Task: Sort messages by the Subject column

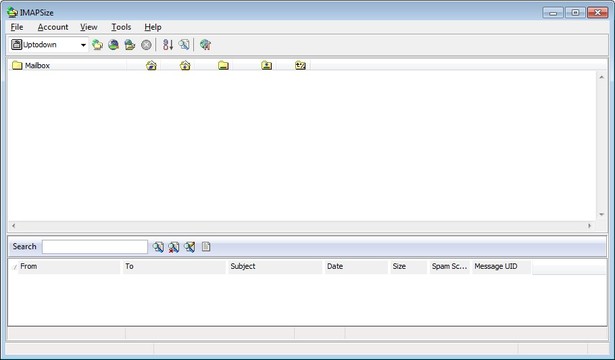Action: [275, 267]
